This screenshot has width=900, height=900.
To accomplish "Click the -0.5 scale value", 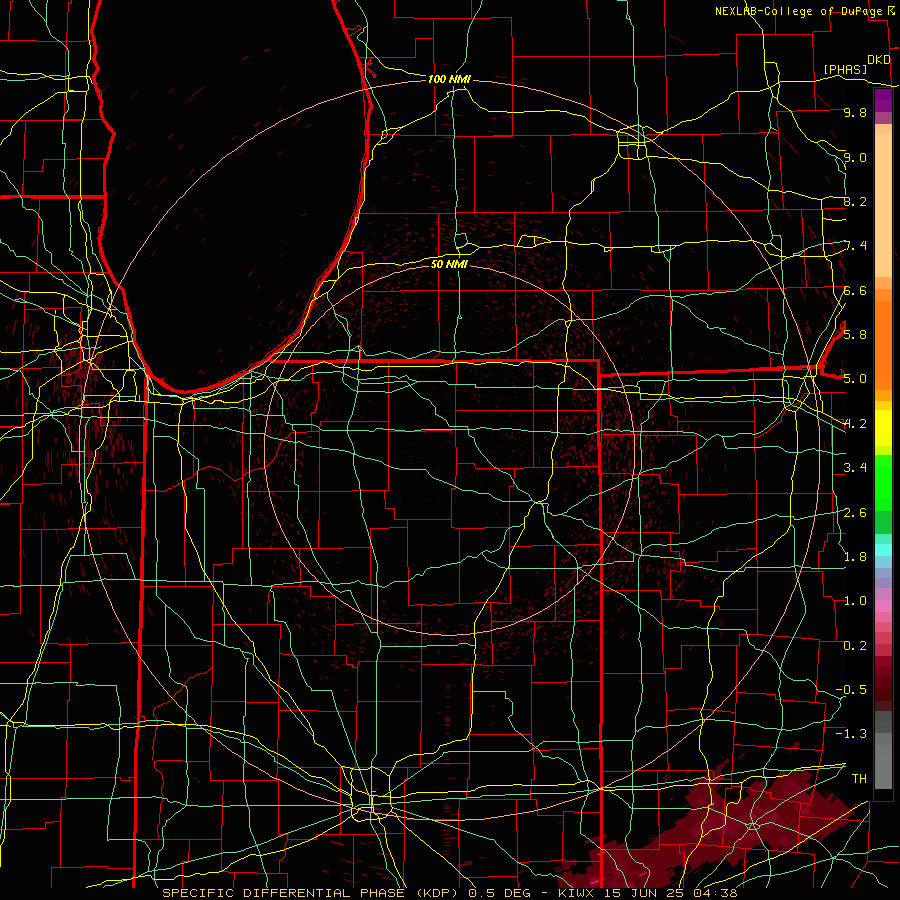I will coord(851,689).
